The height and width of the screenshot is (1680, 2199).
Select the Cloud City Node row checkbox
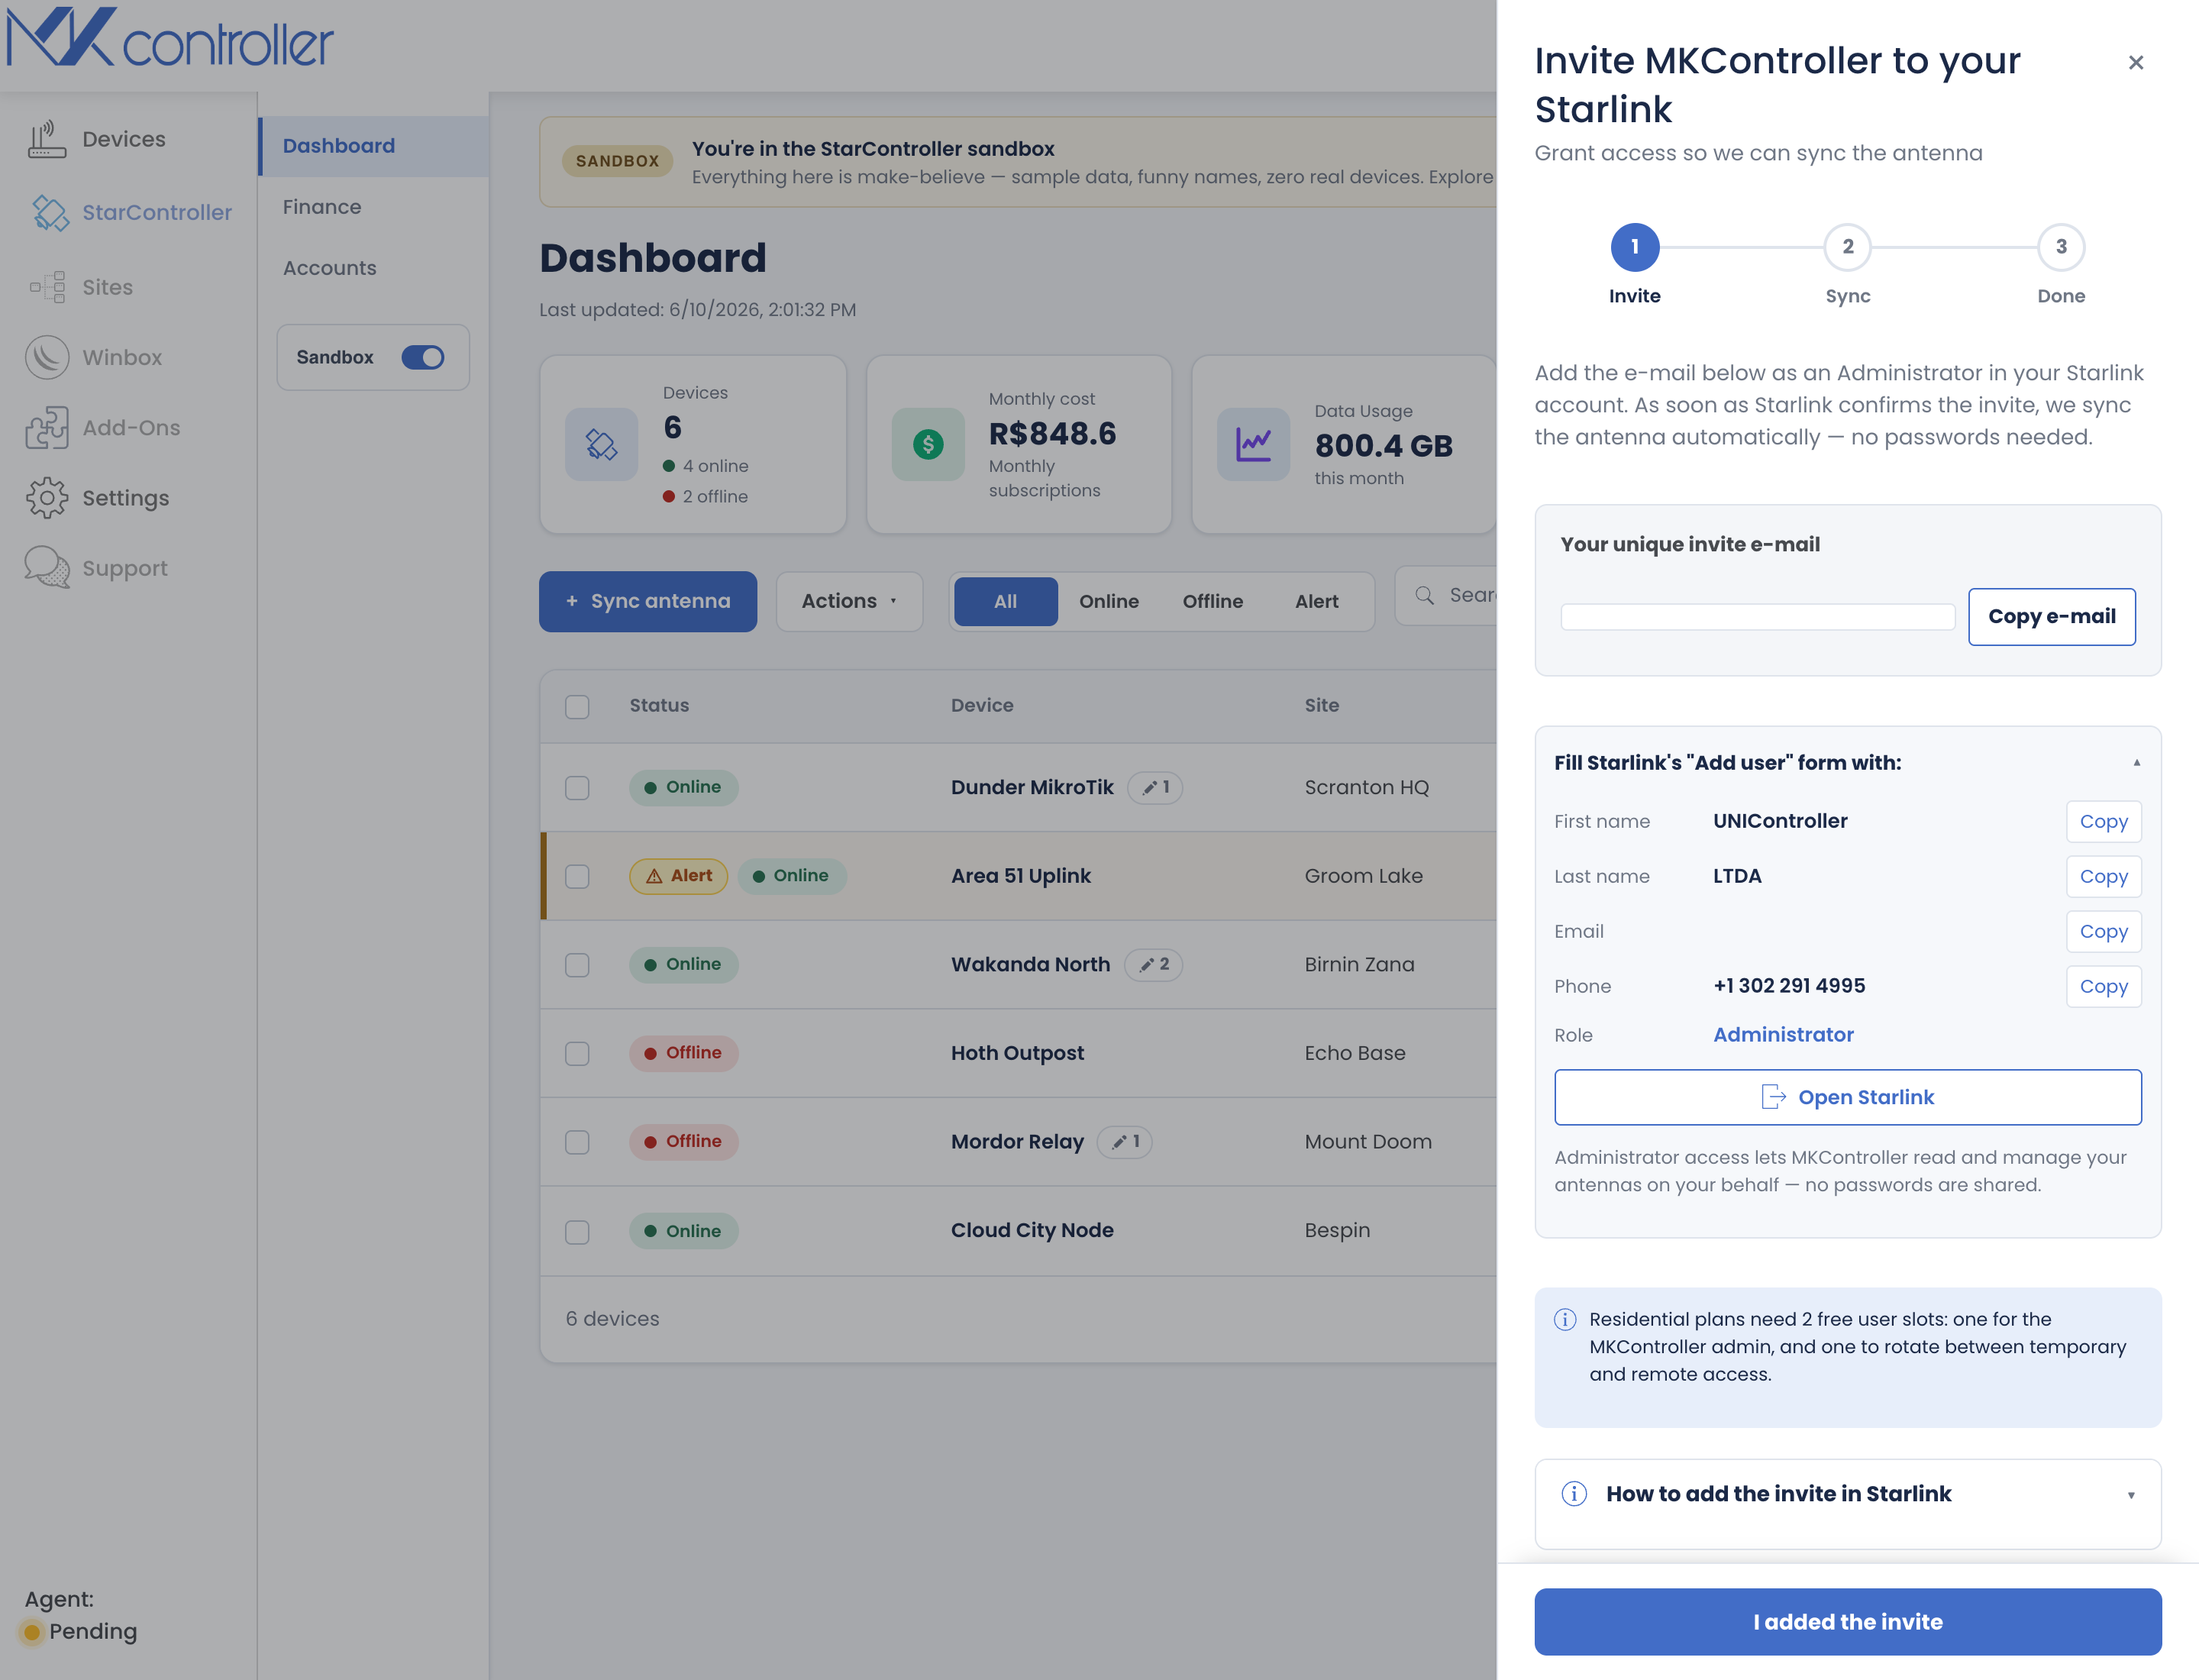coord(577,1231)
